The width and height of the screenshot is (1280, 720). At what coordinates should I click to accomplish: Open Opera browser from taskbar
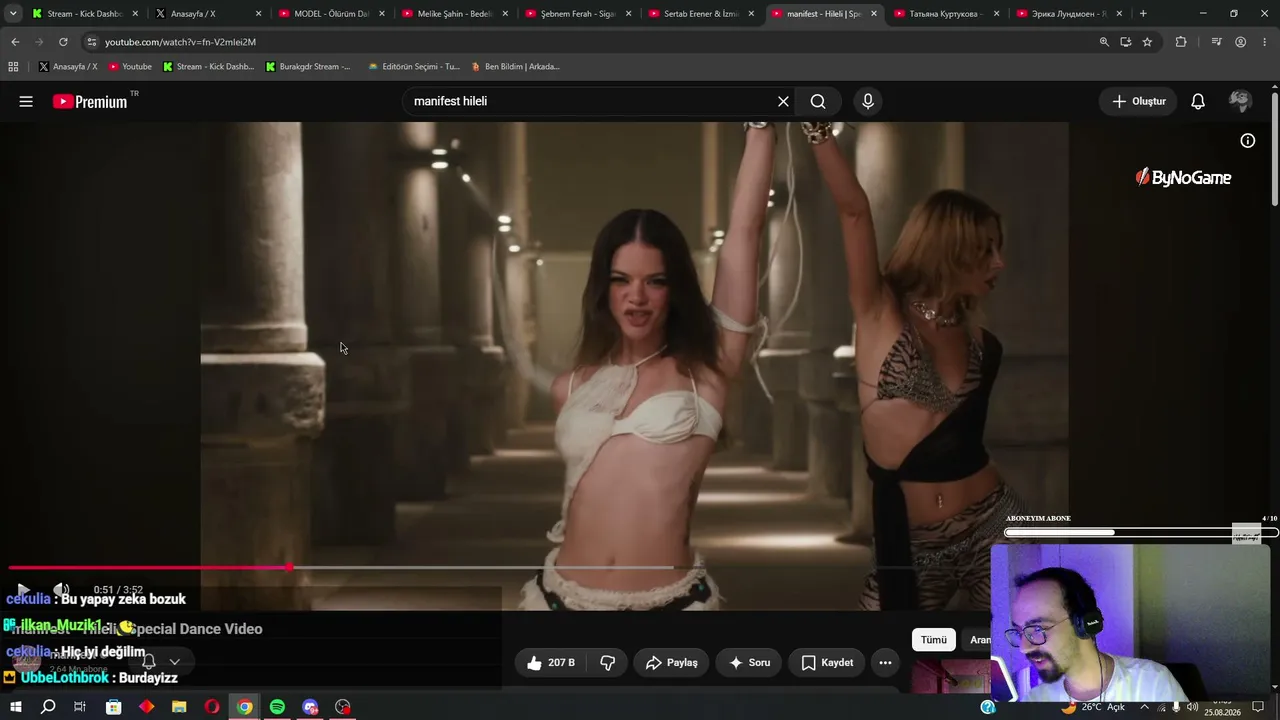[212, 707]
